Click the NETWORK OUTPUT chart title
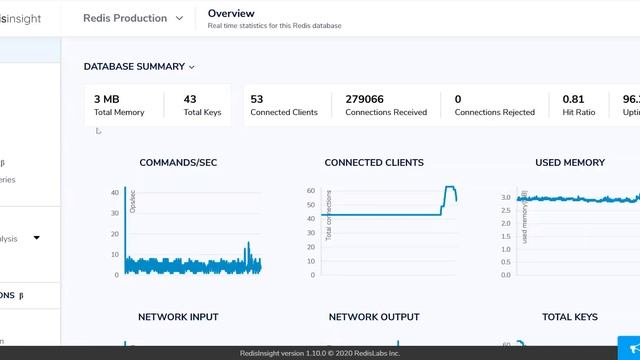The width and height of the screenshot is (640, 360). [374, 317]
